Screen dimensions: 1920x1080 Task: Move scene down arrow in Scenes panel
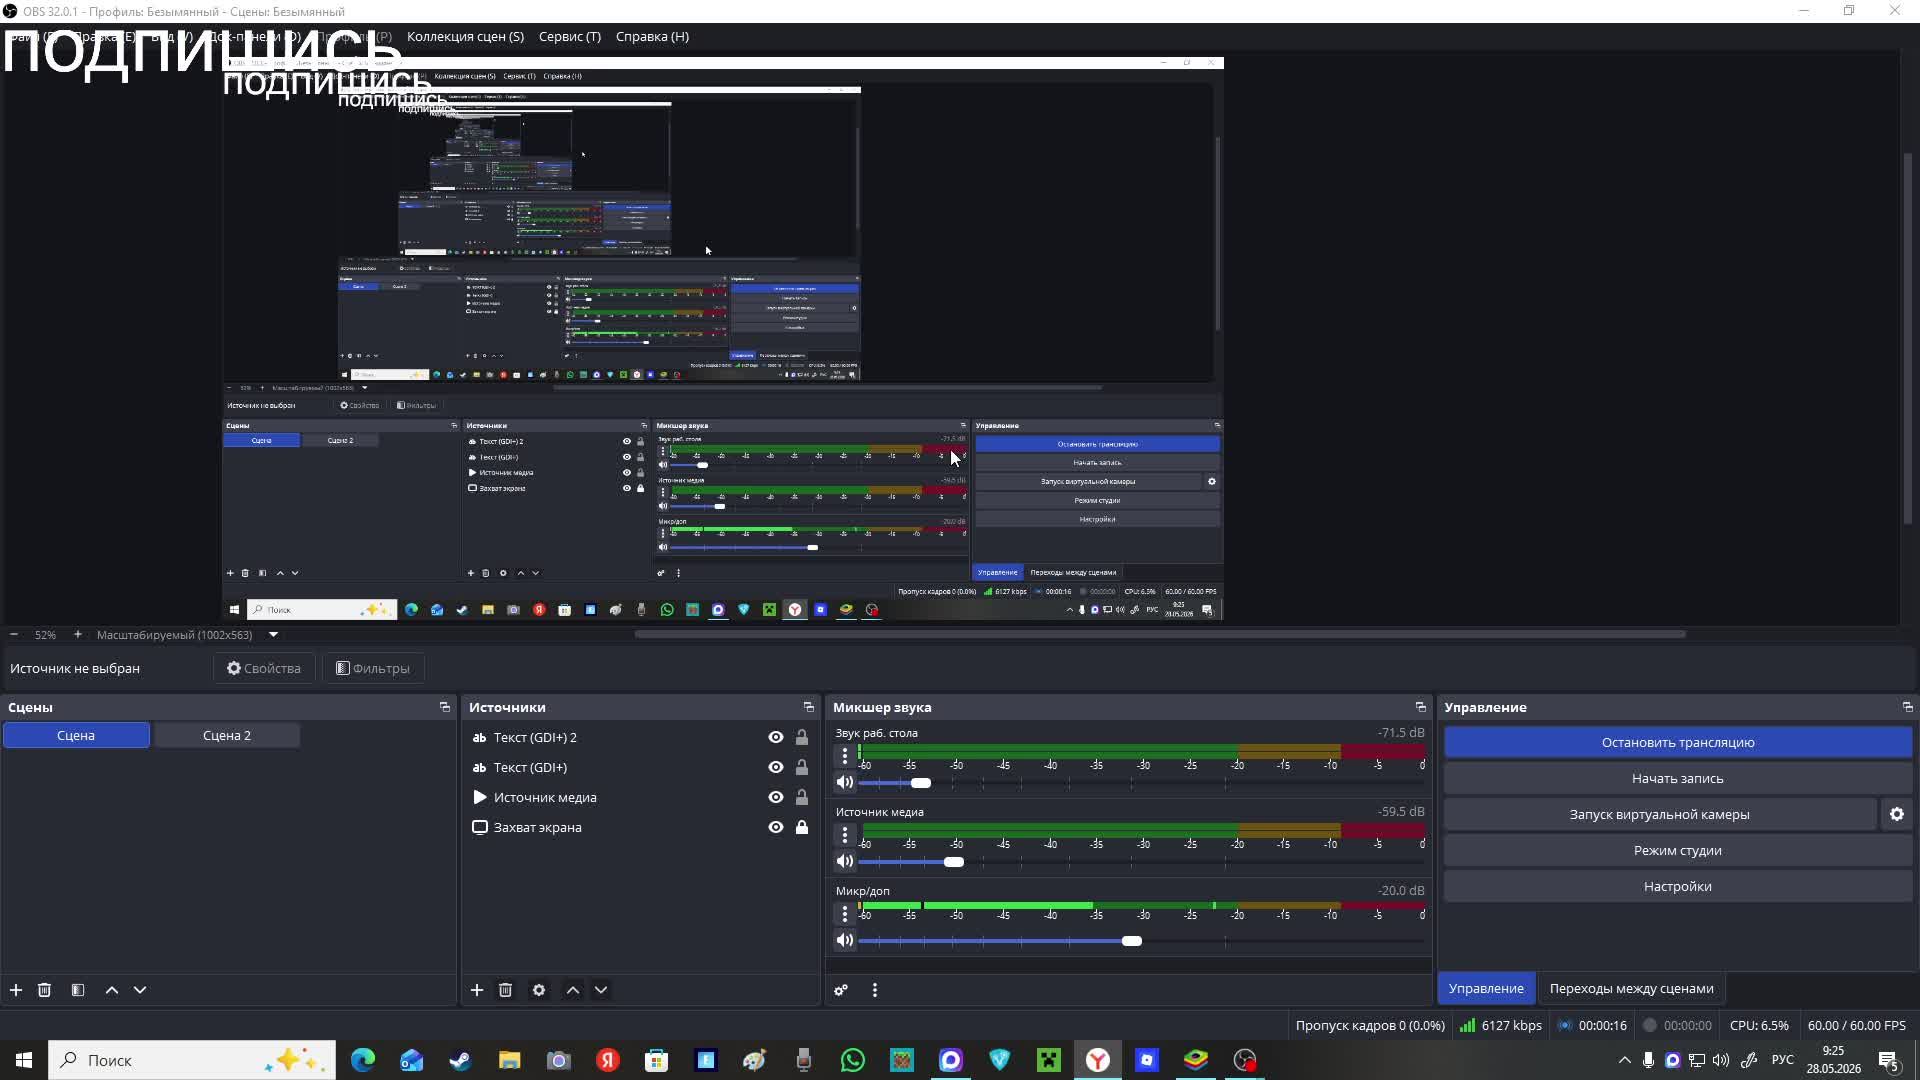coord(140,990)
